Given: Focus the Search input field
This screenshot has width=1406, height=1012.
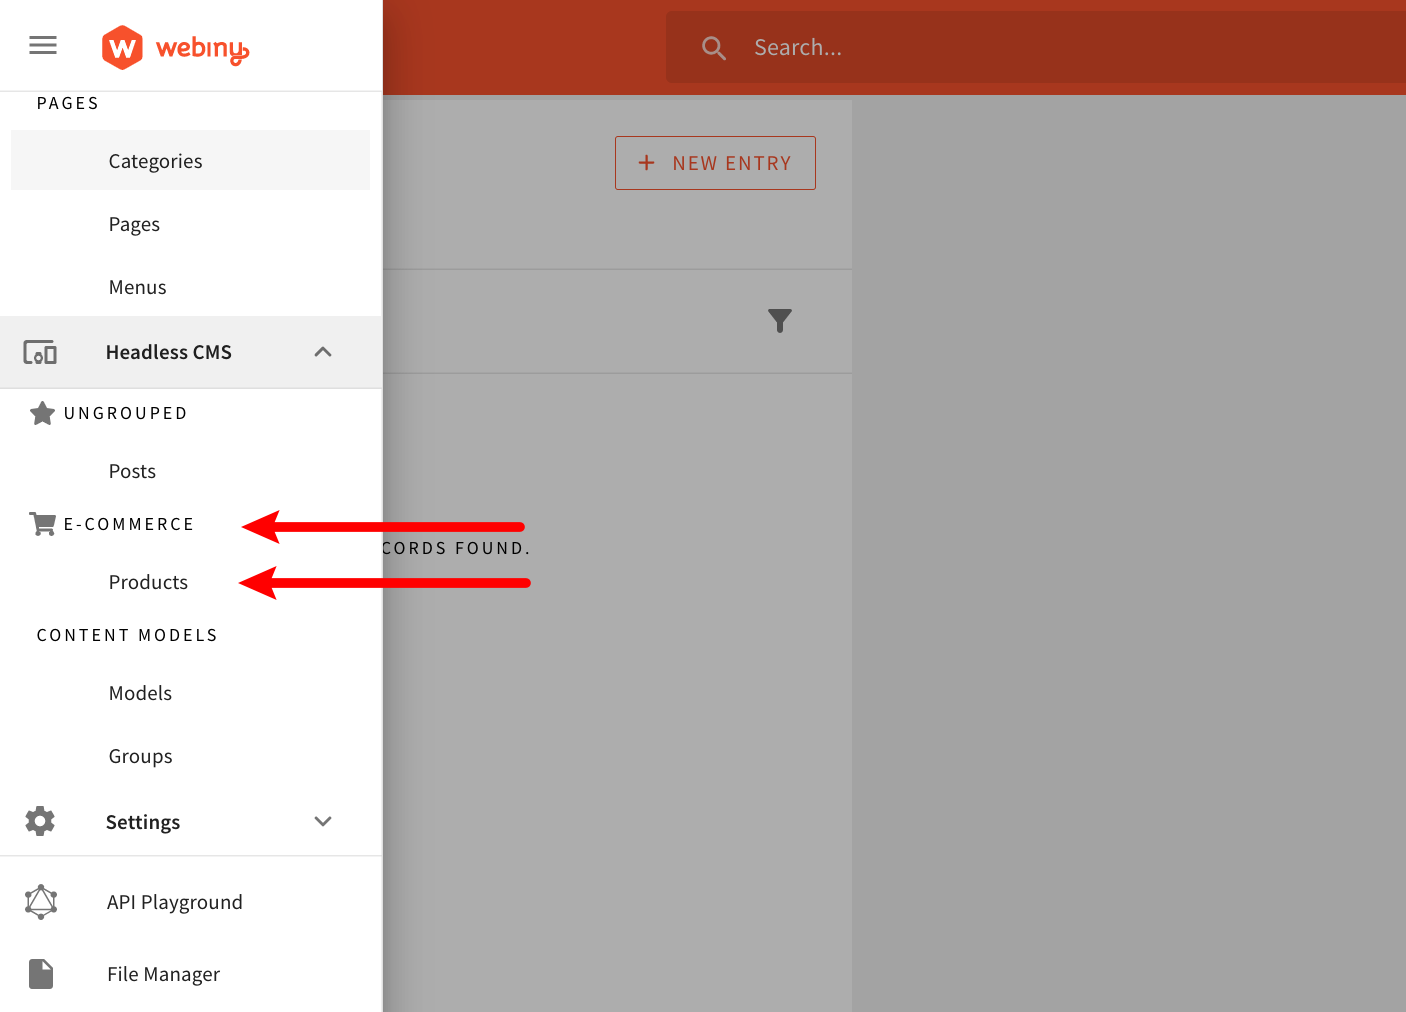Looking at the screenshot, I should (1000, 48).
